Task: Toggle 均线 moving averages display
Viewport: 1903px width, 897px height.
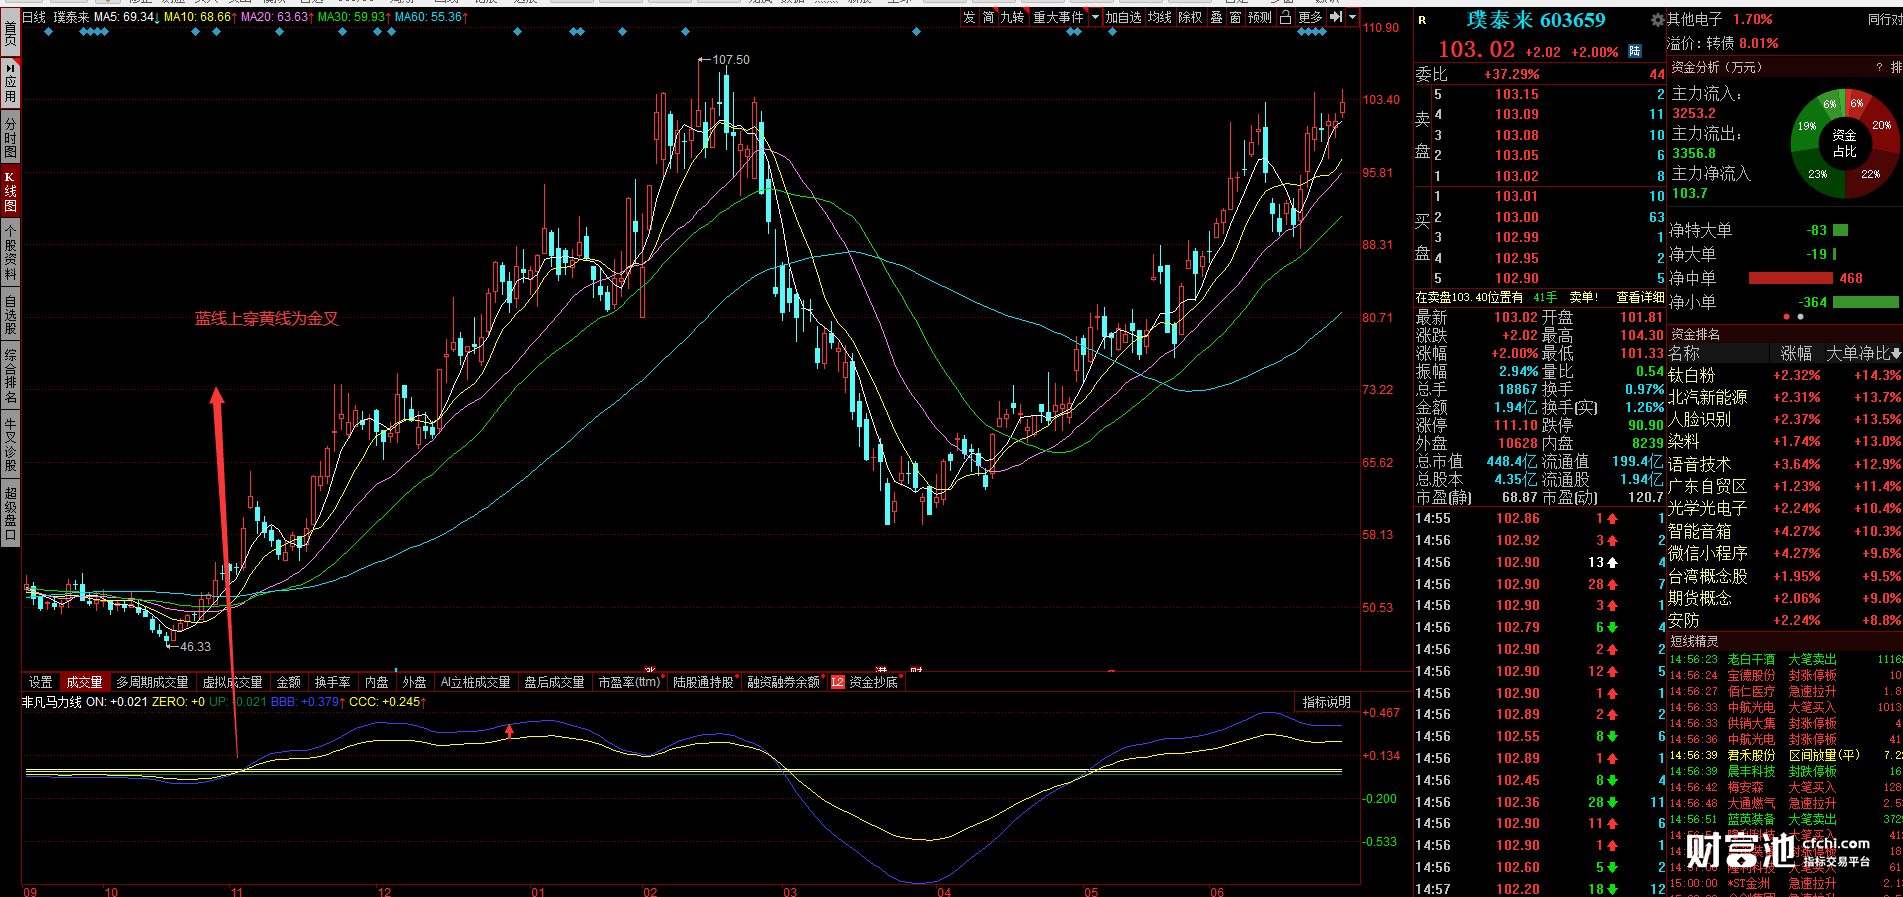Action: pos(1160,17)
